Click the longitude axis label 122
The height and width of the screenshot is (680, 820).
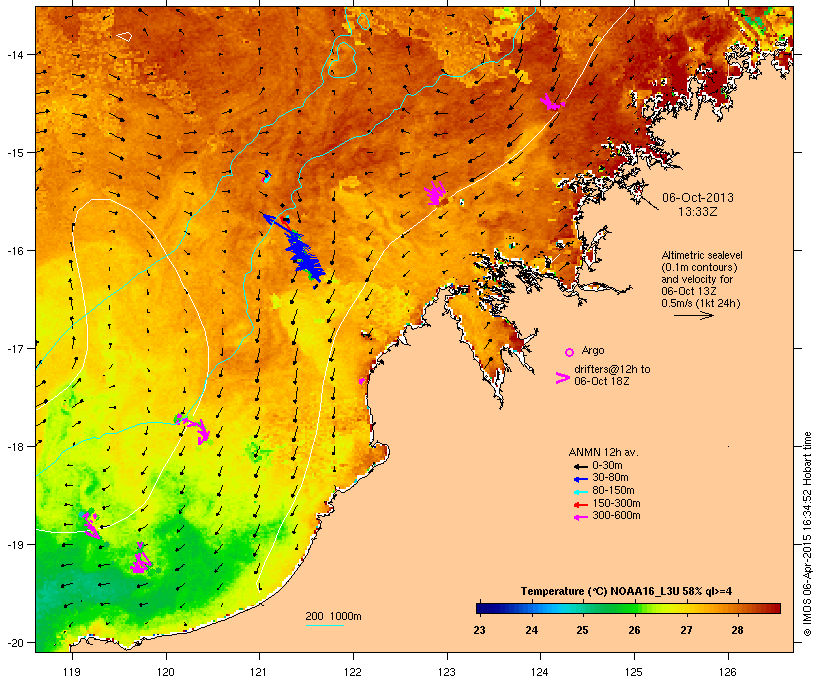tap(353, 672)
